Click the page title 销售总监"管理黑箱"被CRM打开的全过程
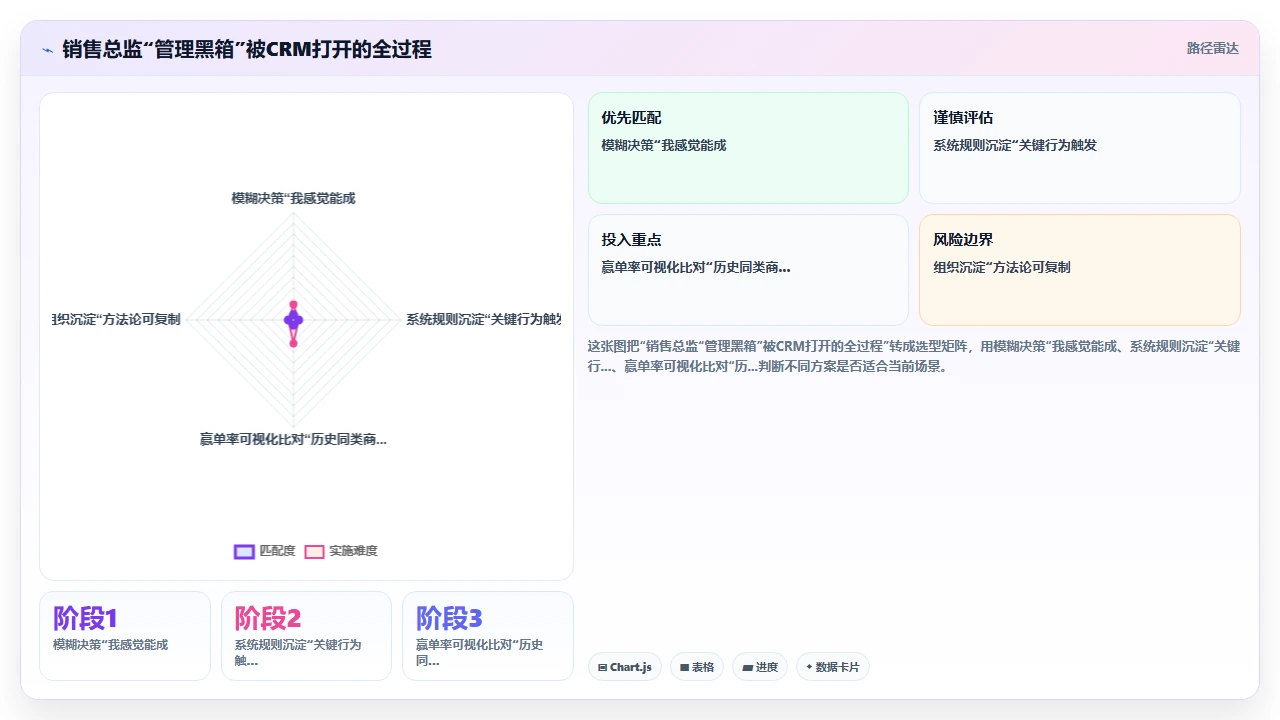Viewport: 1280px width, 720px height. 247,49
